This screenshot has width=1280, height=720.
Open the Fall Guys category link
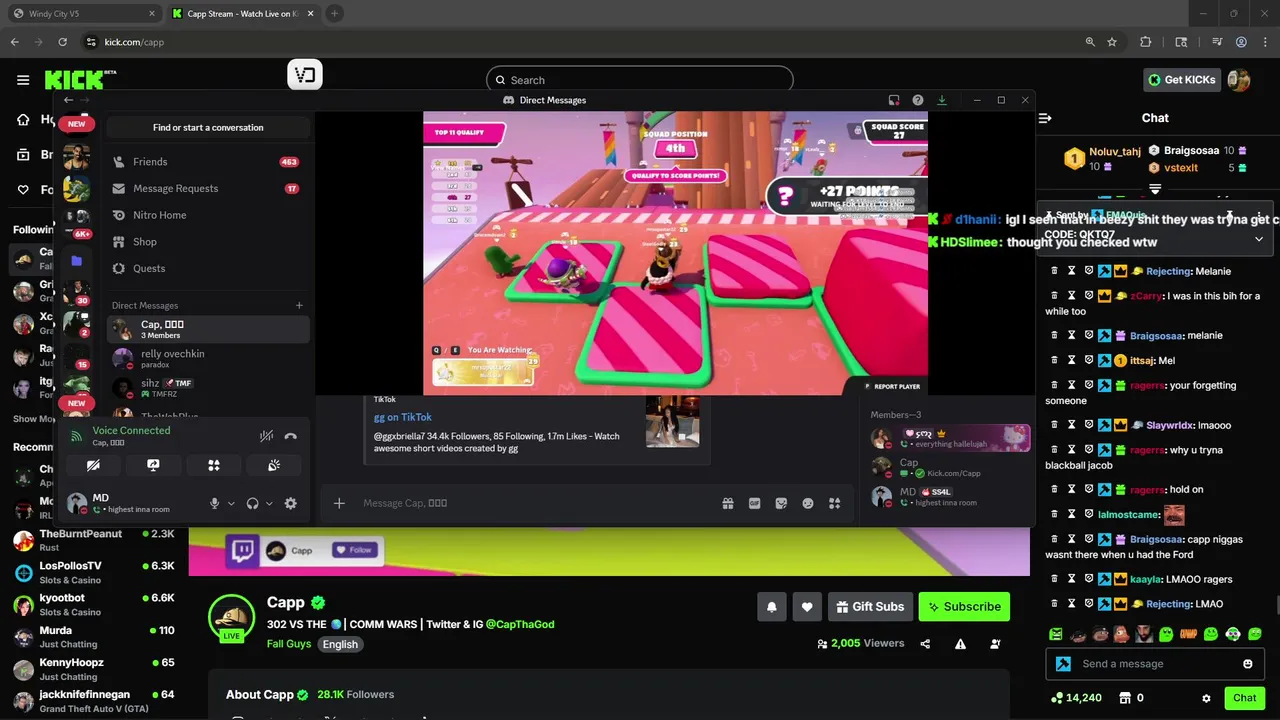(289, 644)
